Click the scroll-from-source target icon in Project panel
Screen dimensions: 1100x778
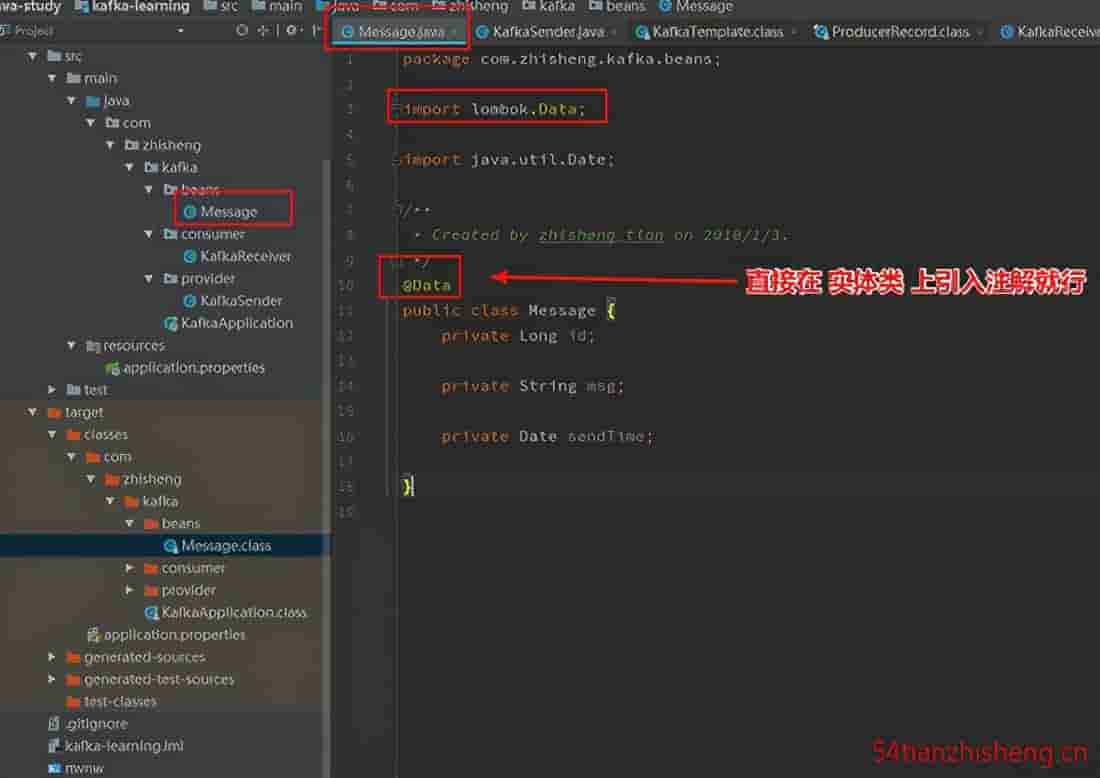pyautogui.click(x=242, y=31)
